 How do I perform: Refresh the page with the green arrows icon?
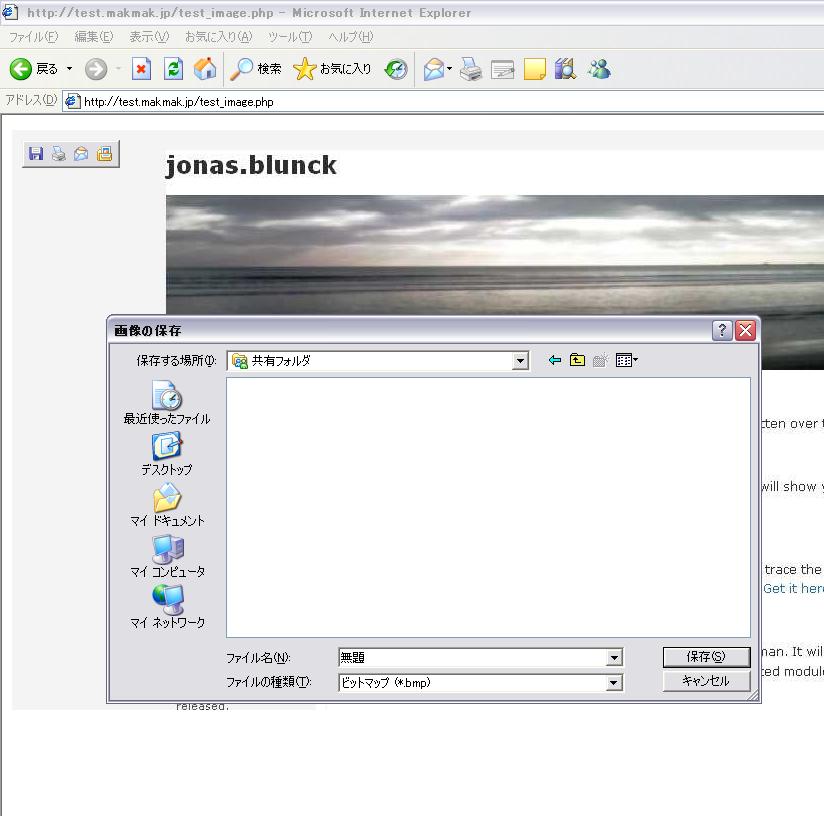click(x=173, y=69)
